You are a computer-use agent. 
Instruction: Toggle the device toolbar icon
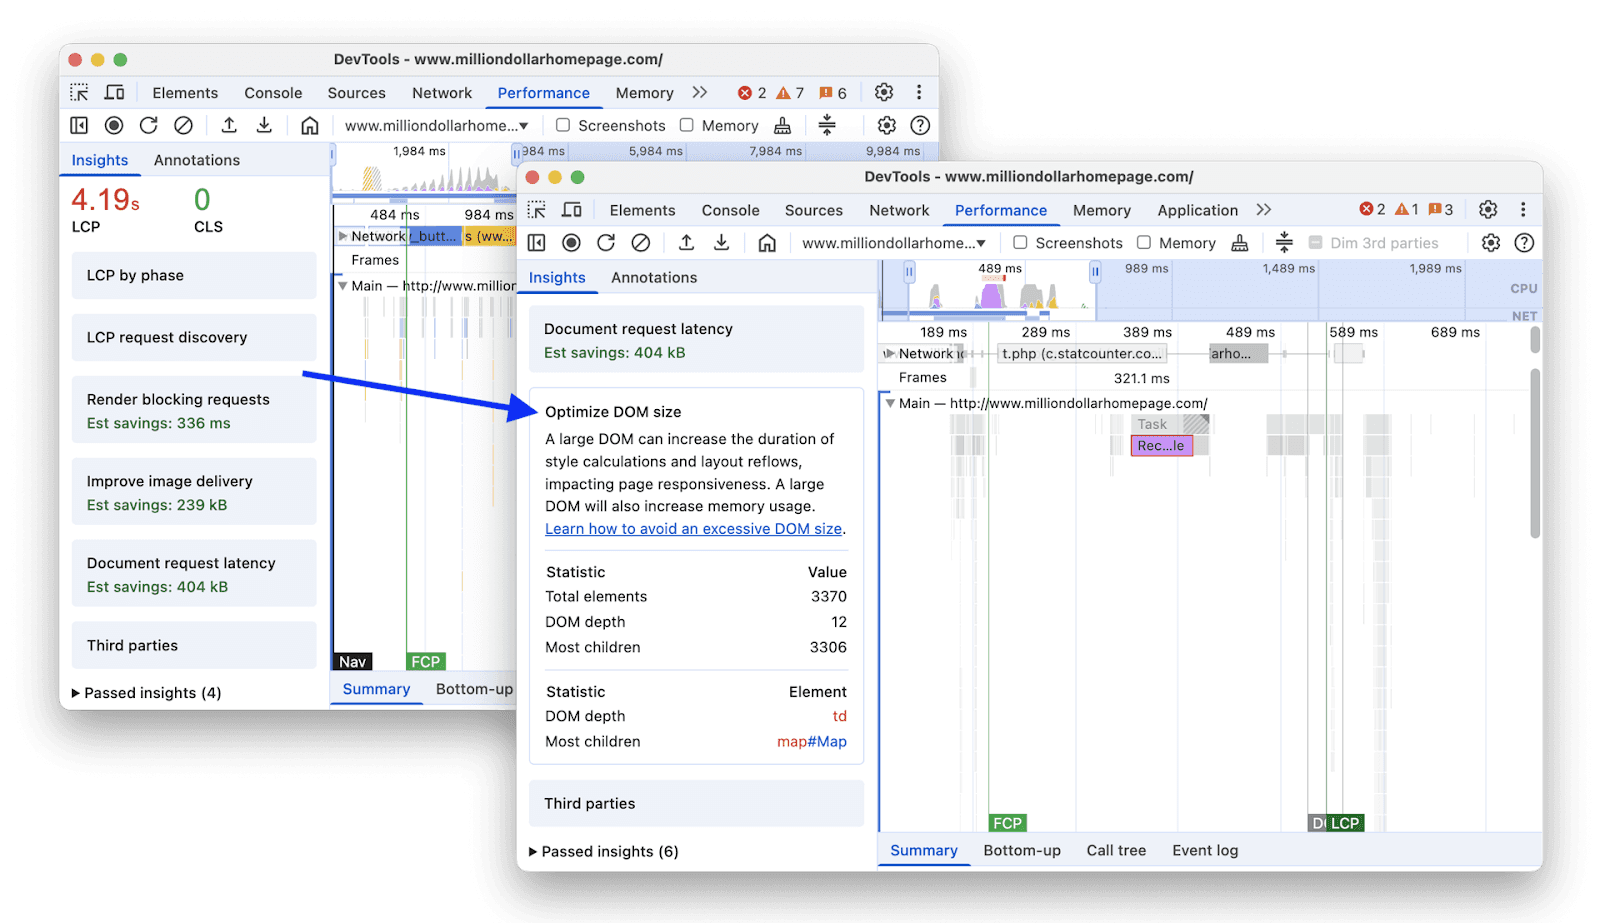572,210
